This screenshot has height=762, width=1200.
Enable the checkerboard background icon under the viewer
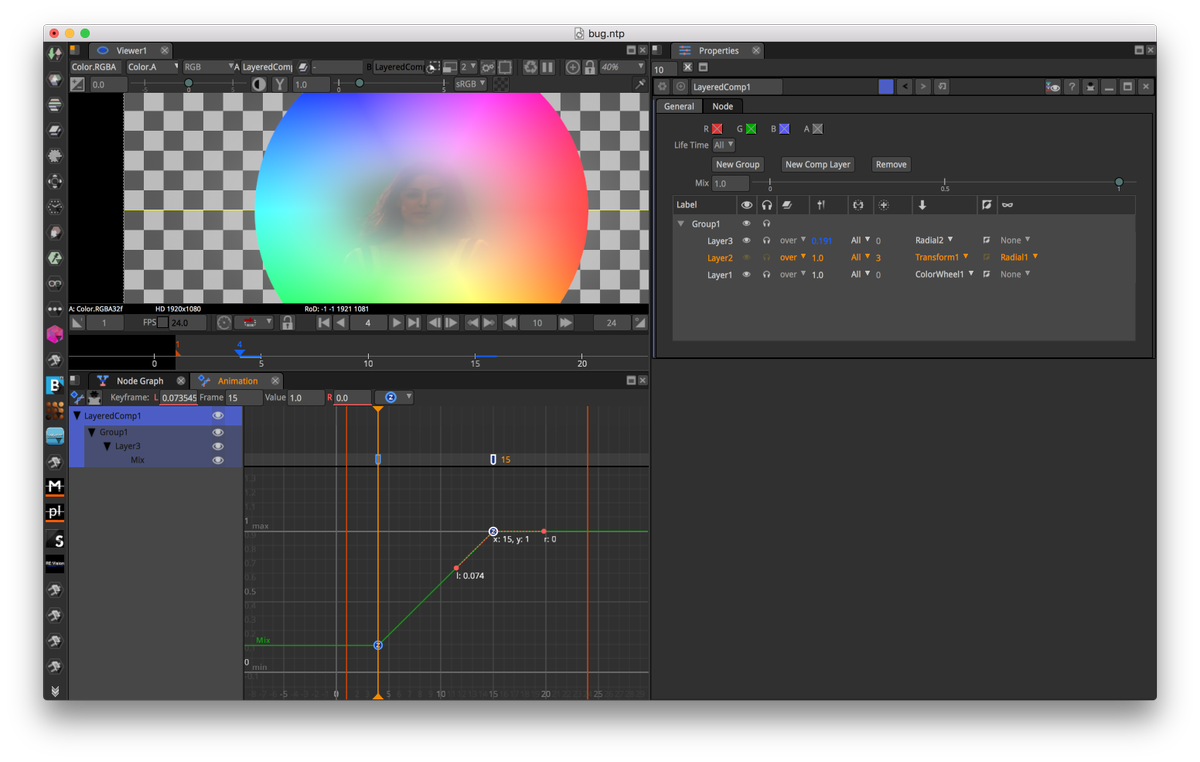(x=500, y=83)
